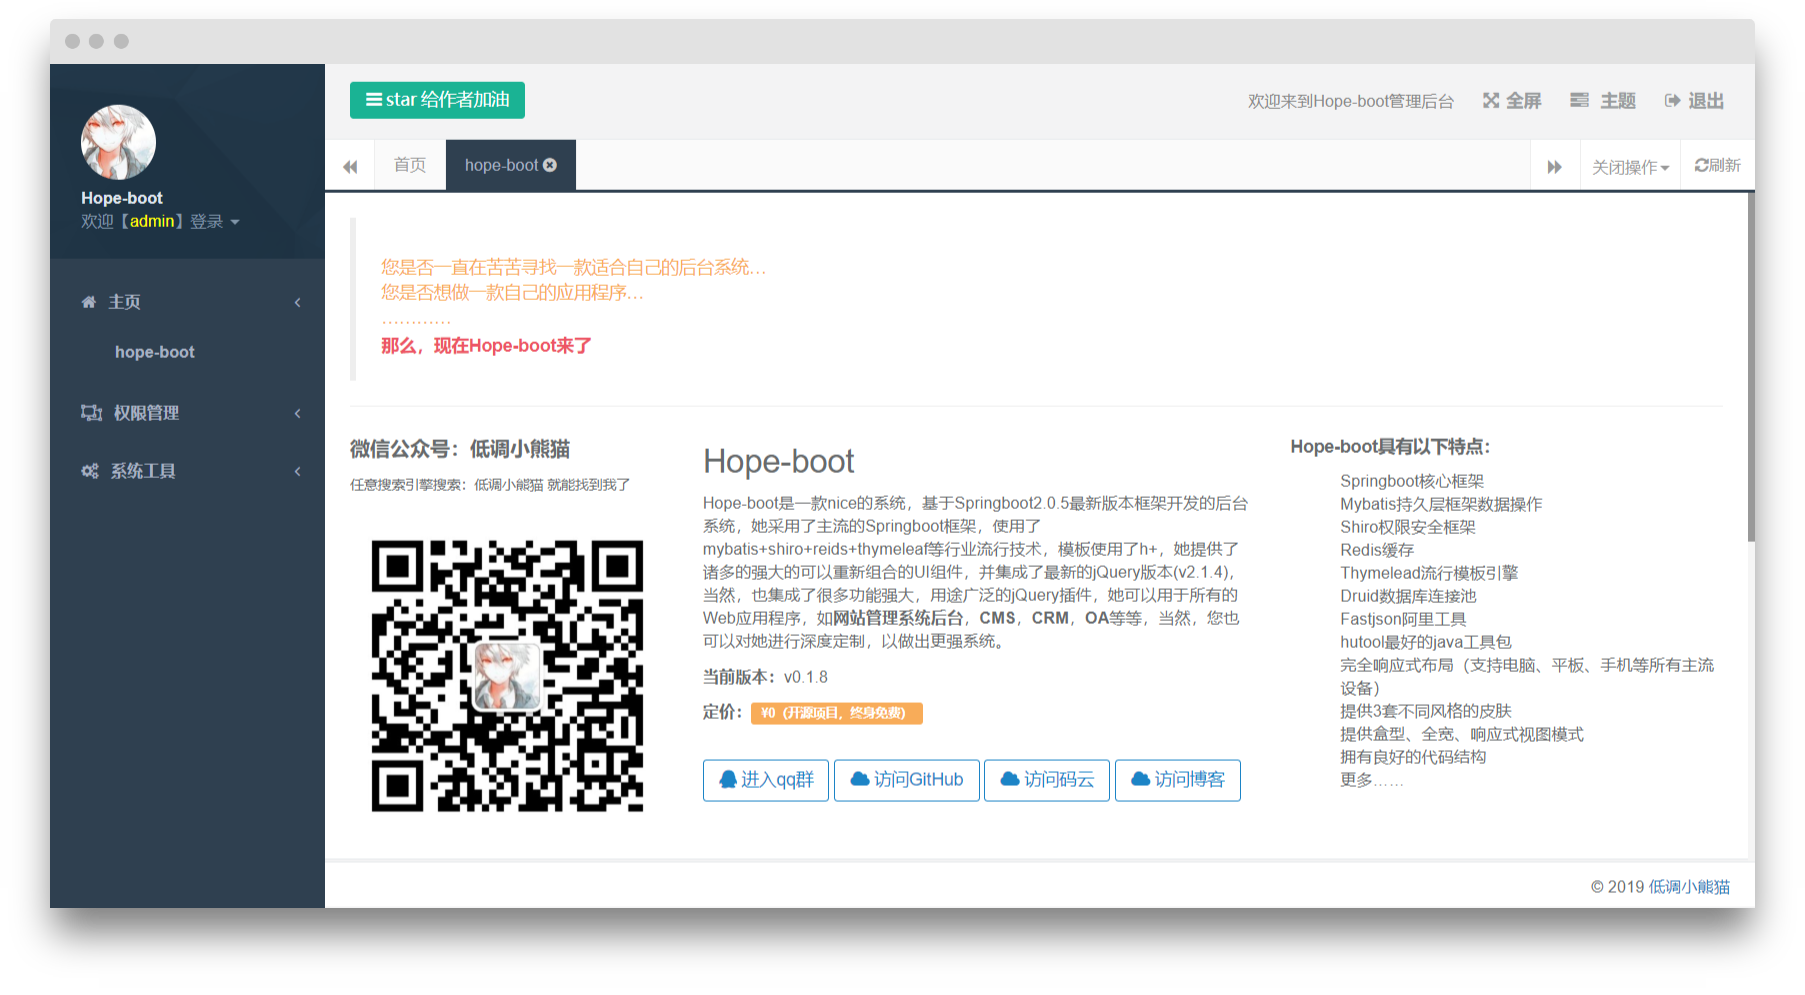
Task: Click the Shiro权限安全框架 feature line
Action: [x=1408, y=527]
